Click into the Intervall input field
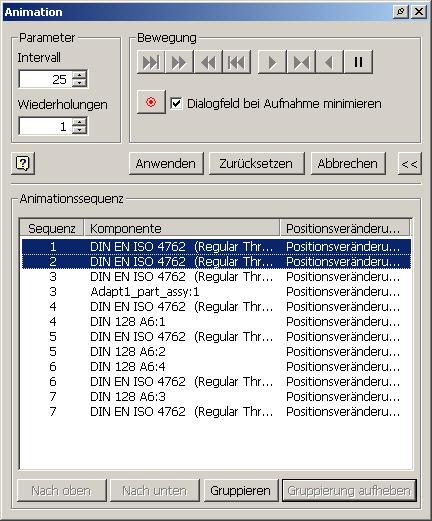The image size is (432, 521). click(45, 79)
